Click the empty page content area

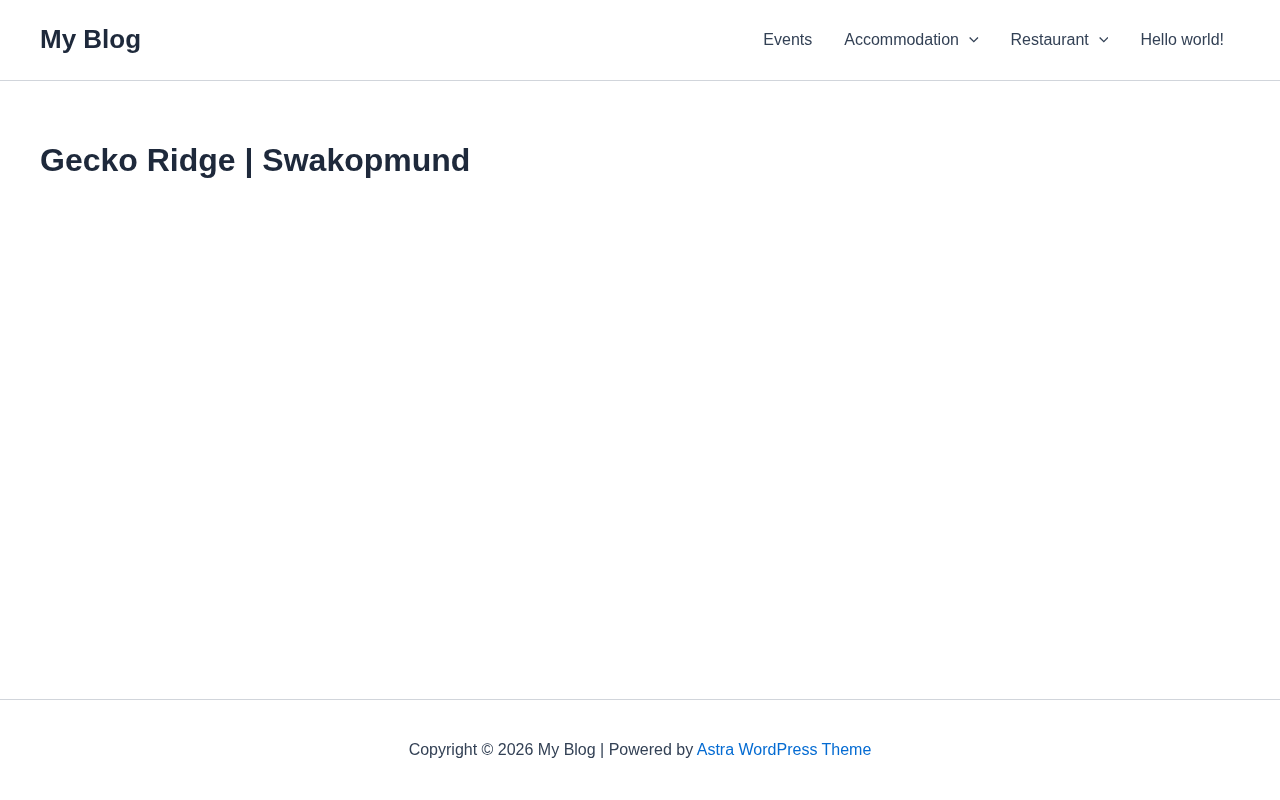[x=640, y=440]
